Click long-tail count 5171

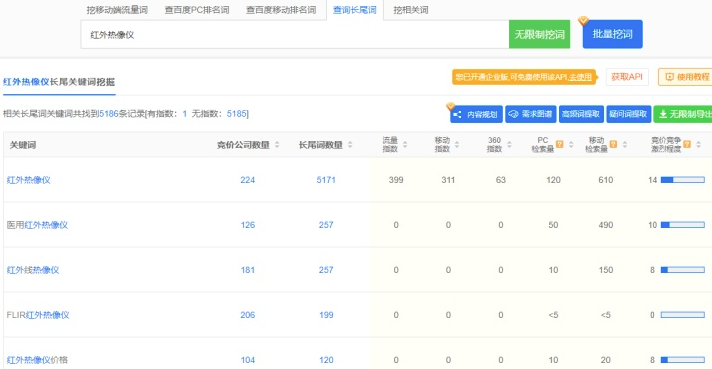tap(326, 180)
